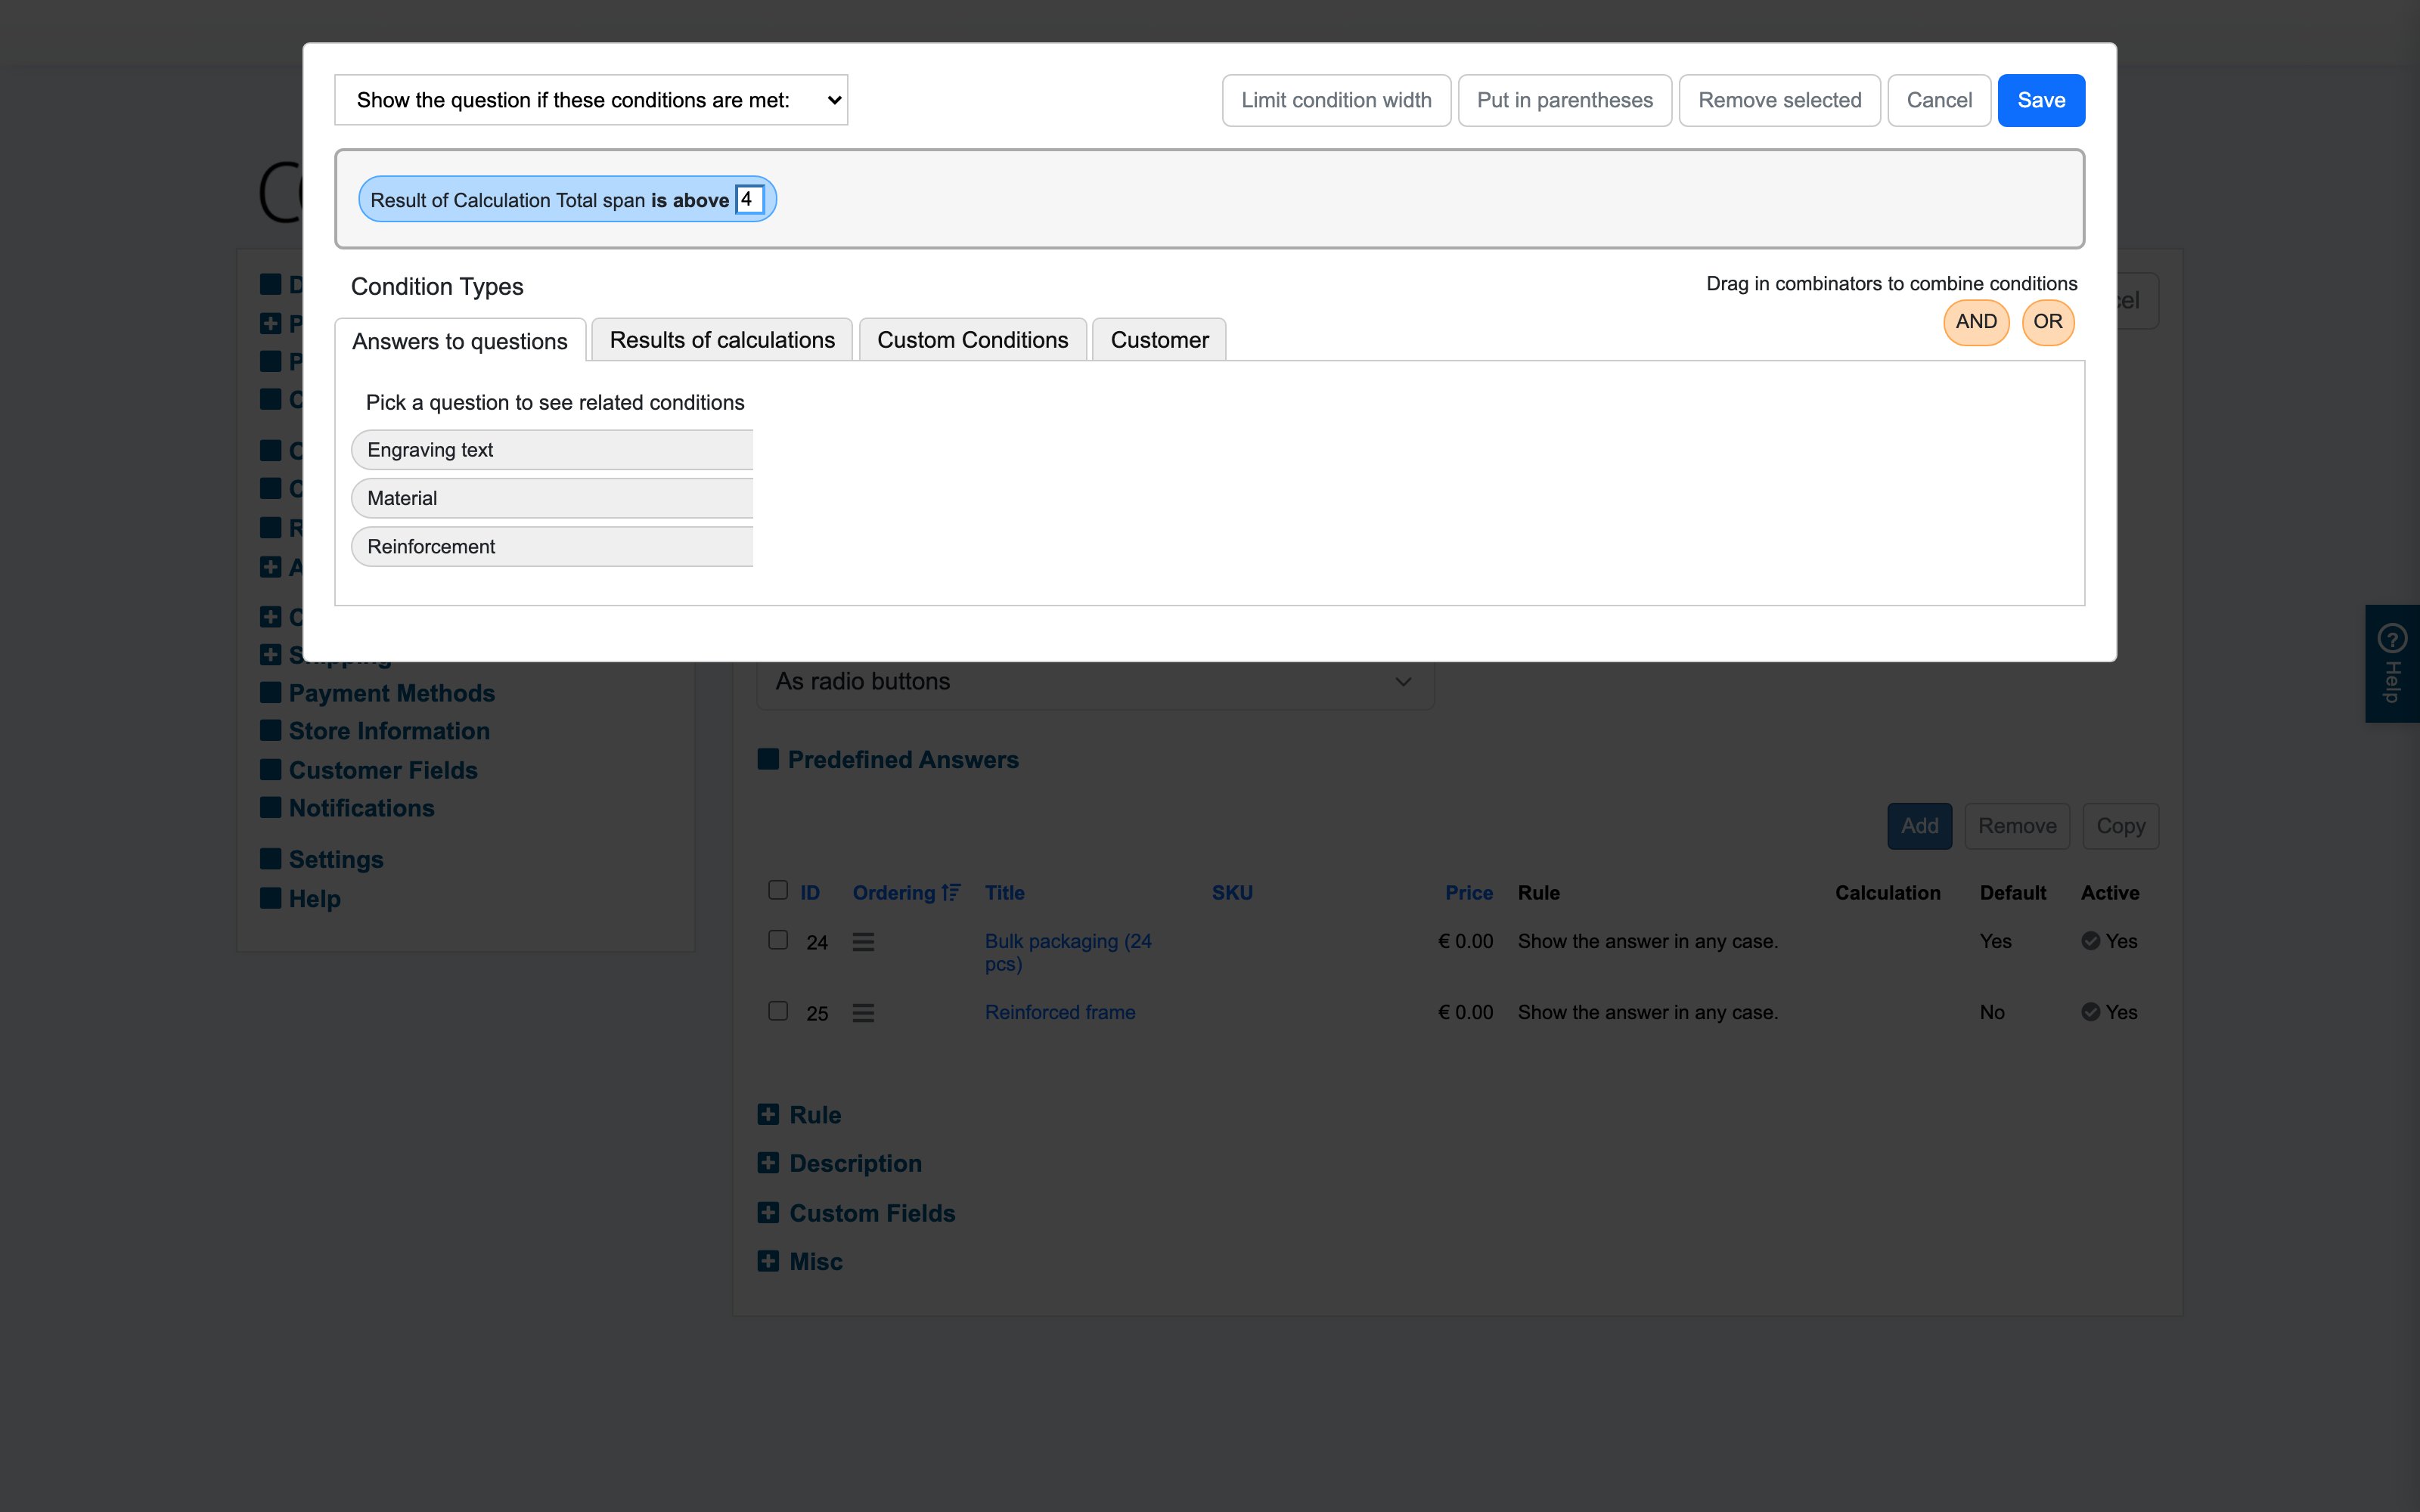This screenshot has height=1512, width=2420.
Task: Collapse the Predefined Answers section icon
Action: point(768,759)
